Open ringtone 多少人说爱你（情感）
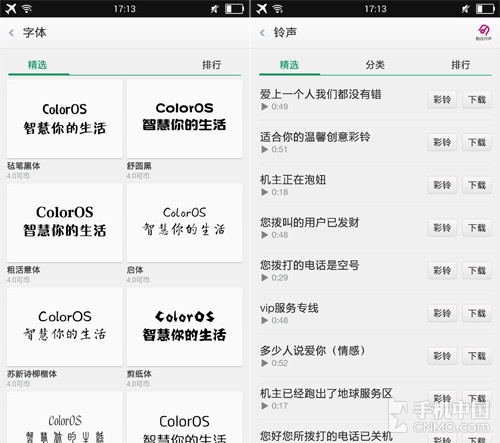Viewport: 500px width, 443px height. click(313, 350)
